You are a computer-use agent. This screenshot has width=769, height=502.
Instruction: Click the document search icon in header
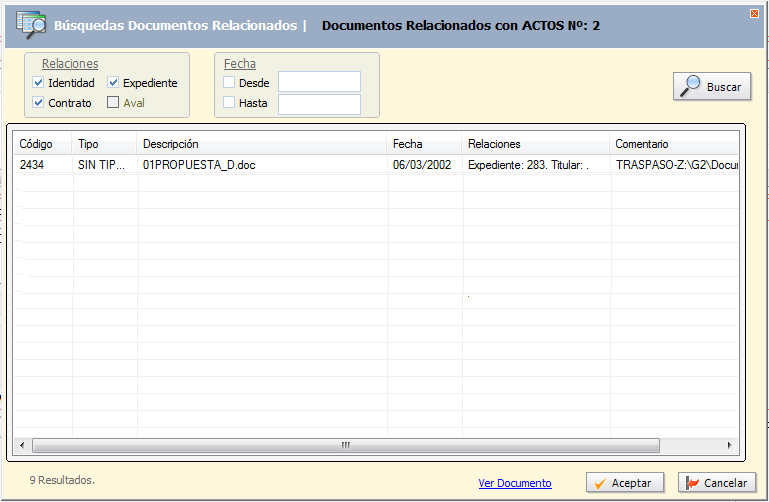coord(30,24)
